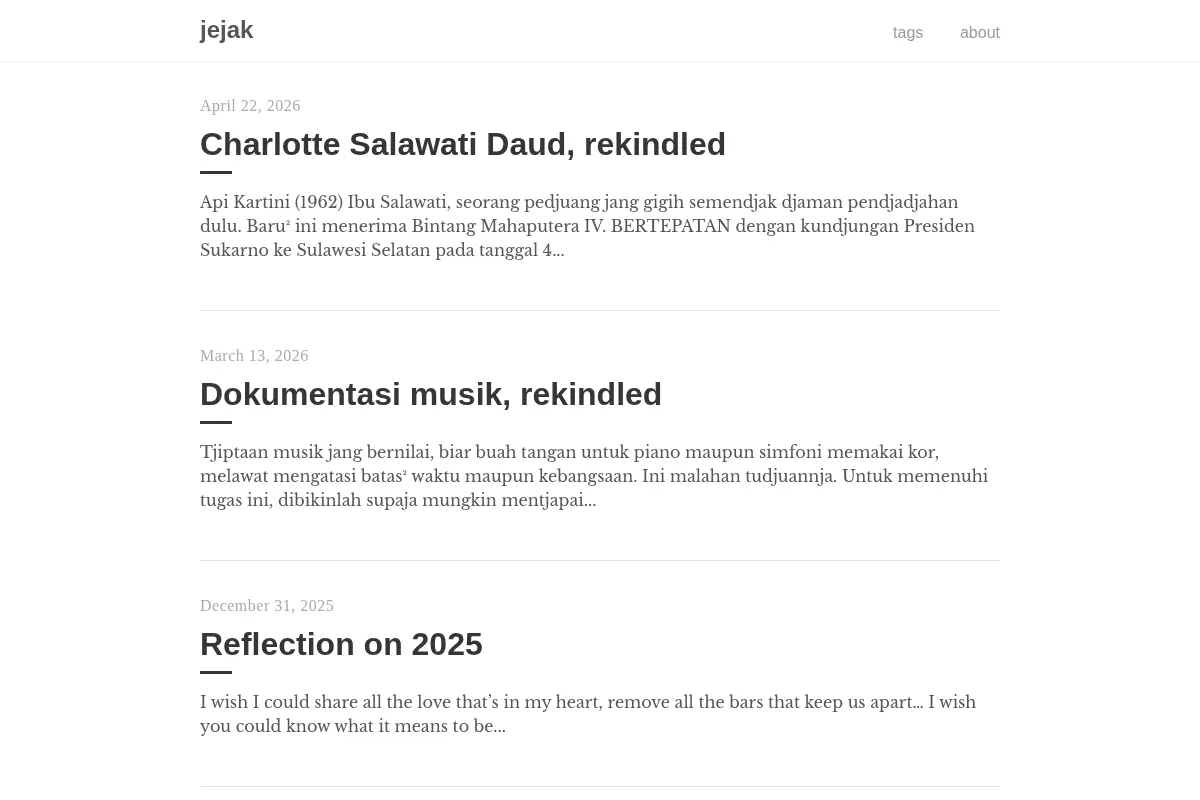The image size is (1200, 800).
Task: Click the short underline beneath the Reflection title
Action: click(216, 673)
